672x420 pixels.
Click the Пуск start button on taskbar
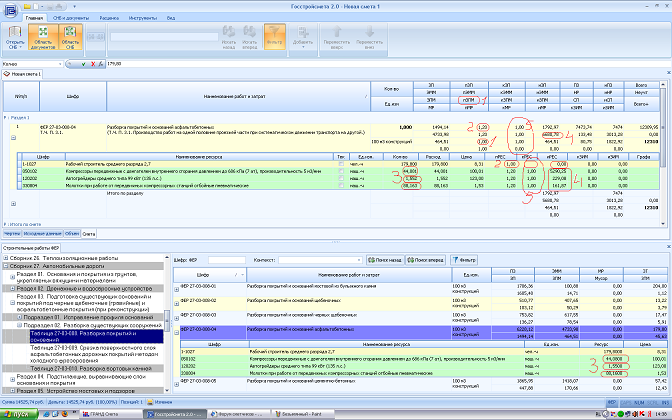tap(17, 412)
